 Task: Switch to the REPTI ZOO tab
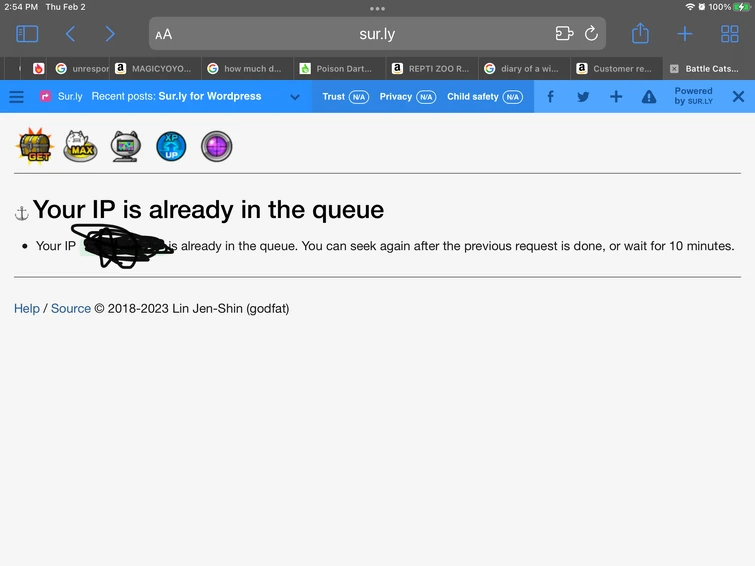click(x=432, y=68)
